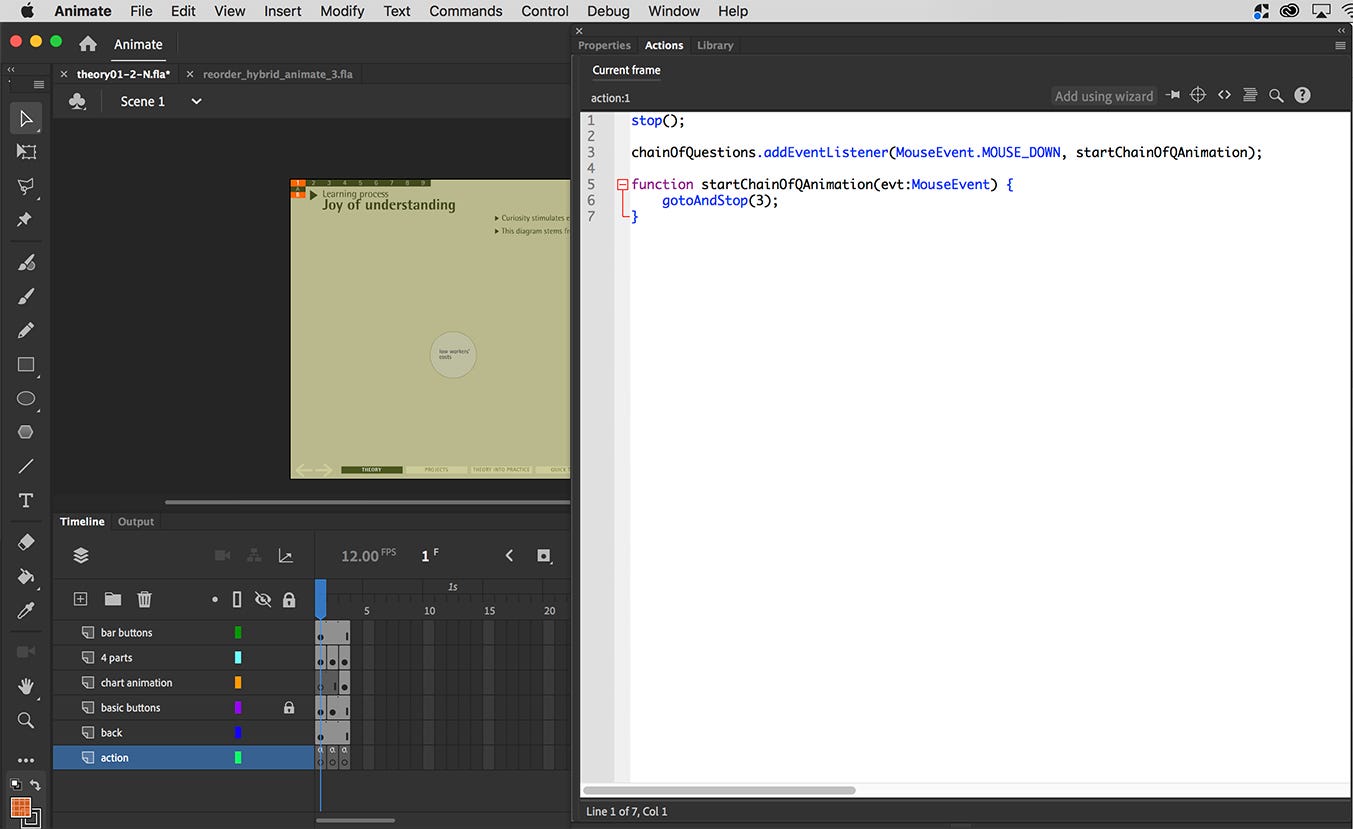The height and width of the screenshot is (829, 1353).
Task: Click the fill color swatch
Action: click(x=20, y=808)
